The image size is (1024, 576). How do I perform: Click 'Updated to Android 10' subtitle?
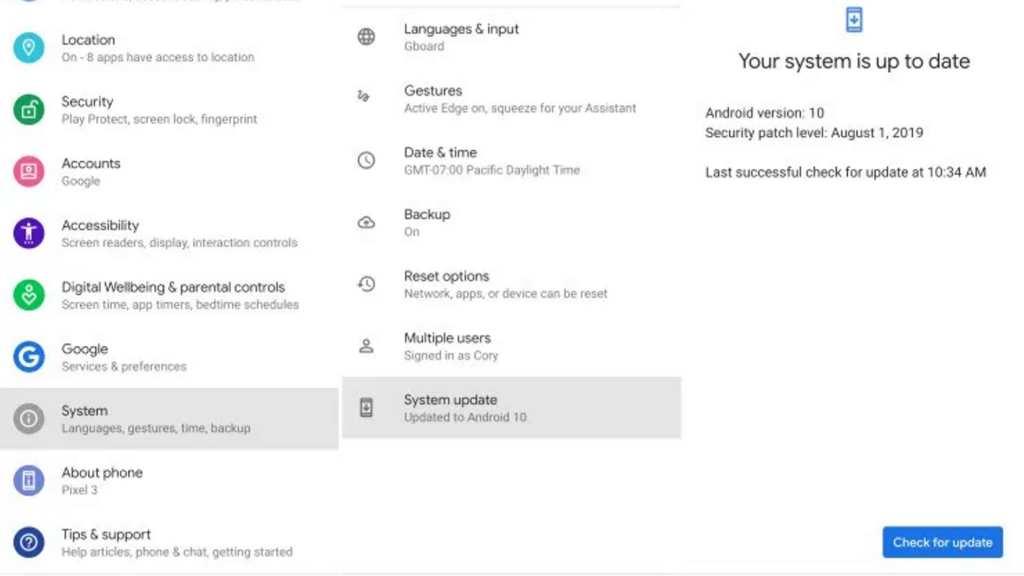coord(465,417)
